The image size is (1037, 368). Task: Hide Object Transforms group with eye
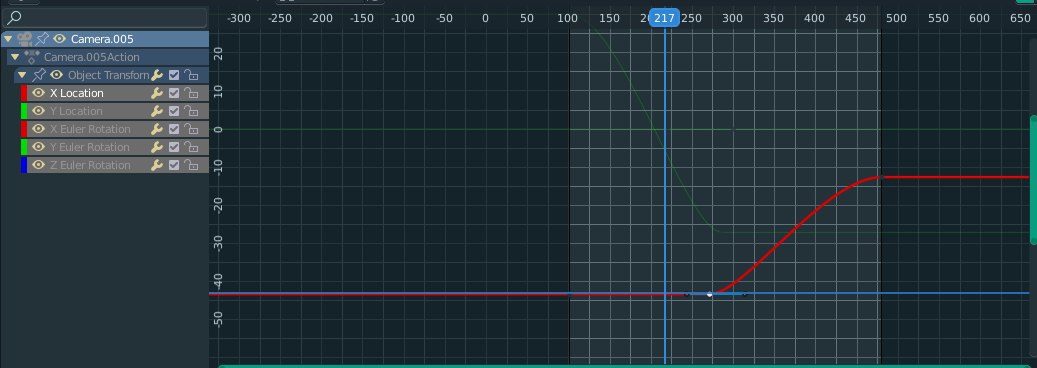57,75
